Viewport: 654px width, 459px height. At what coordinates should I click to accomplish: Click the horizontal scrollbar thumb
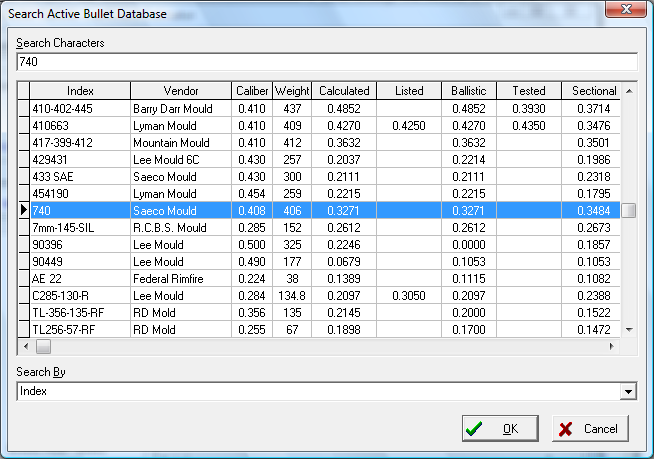pyautogui.click(x=43, y=346)
